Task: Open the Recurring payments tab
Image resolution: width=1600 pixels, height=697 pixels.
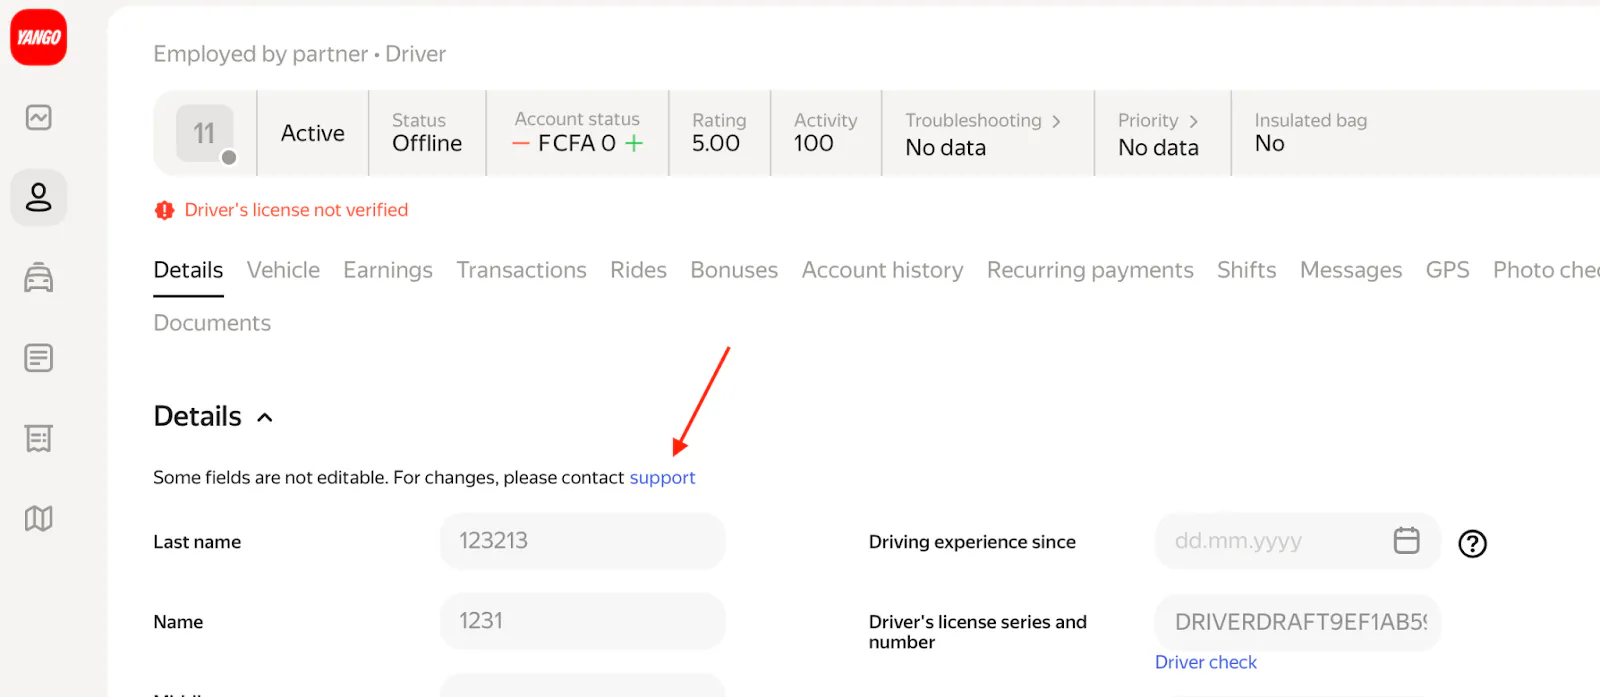Action: [x=1090, y=270]
